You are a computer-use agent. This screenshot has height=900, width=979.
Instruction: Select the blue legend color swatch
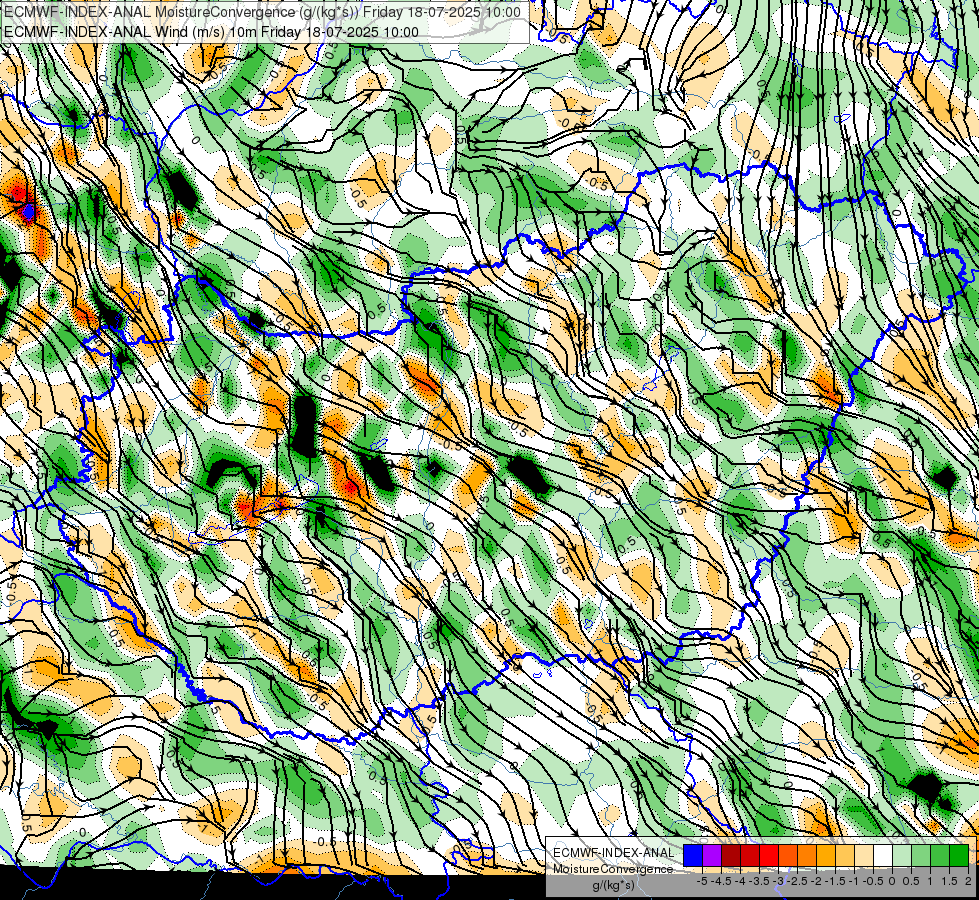[693, 856]
